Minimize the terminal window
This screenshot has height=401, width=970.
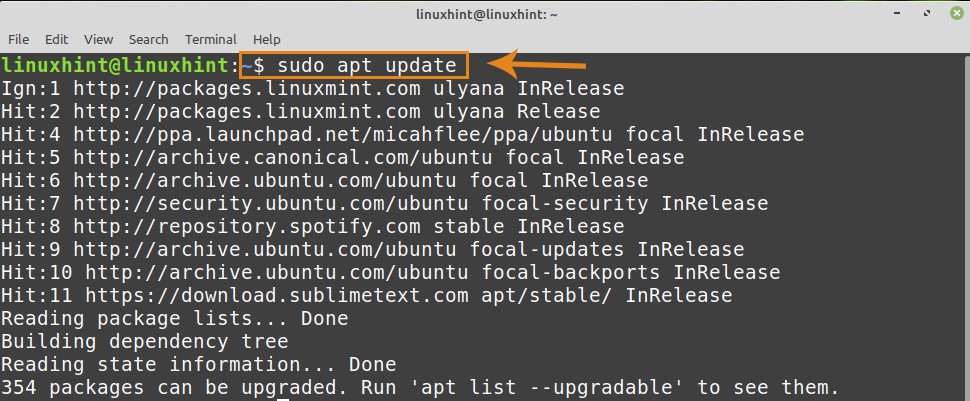899,13
